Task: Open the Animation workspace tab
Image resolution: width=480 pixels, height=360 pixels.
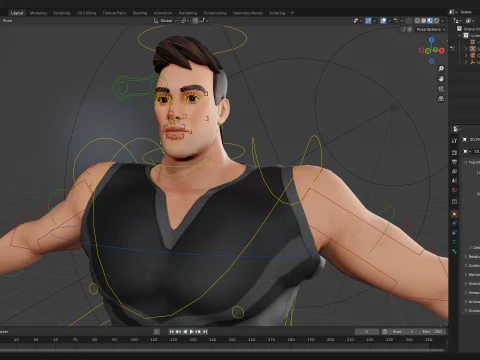Action: coord(163,13)
